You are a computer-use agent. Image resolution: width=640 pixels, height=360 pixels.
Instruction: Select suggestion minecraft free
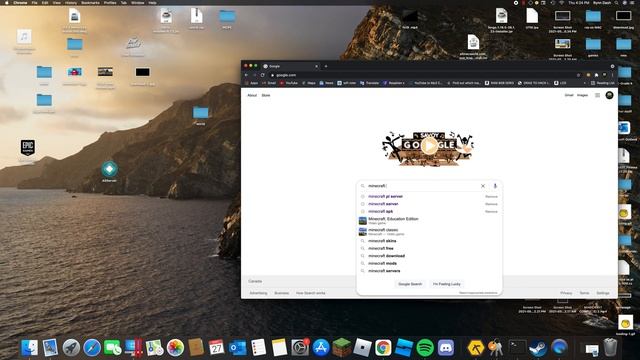tap(381, 248)
